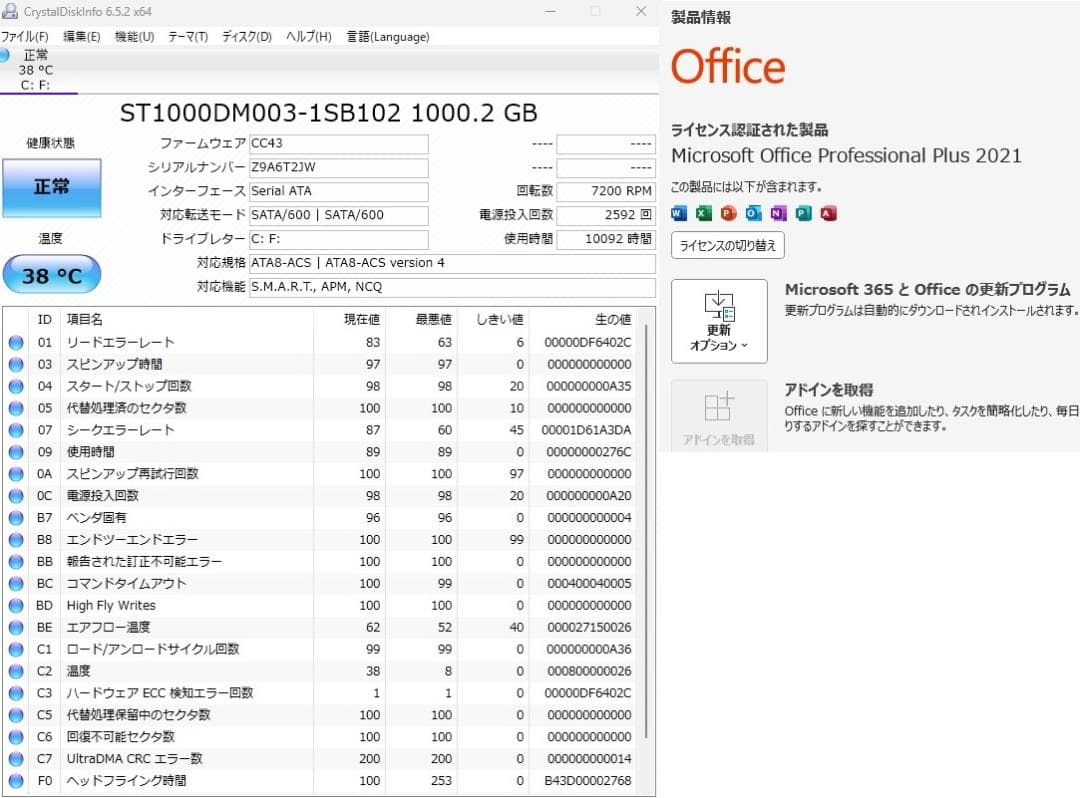
Task: Click the Word app icon
Action: coord(679,213)
